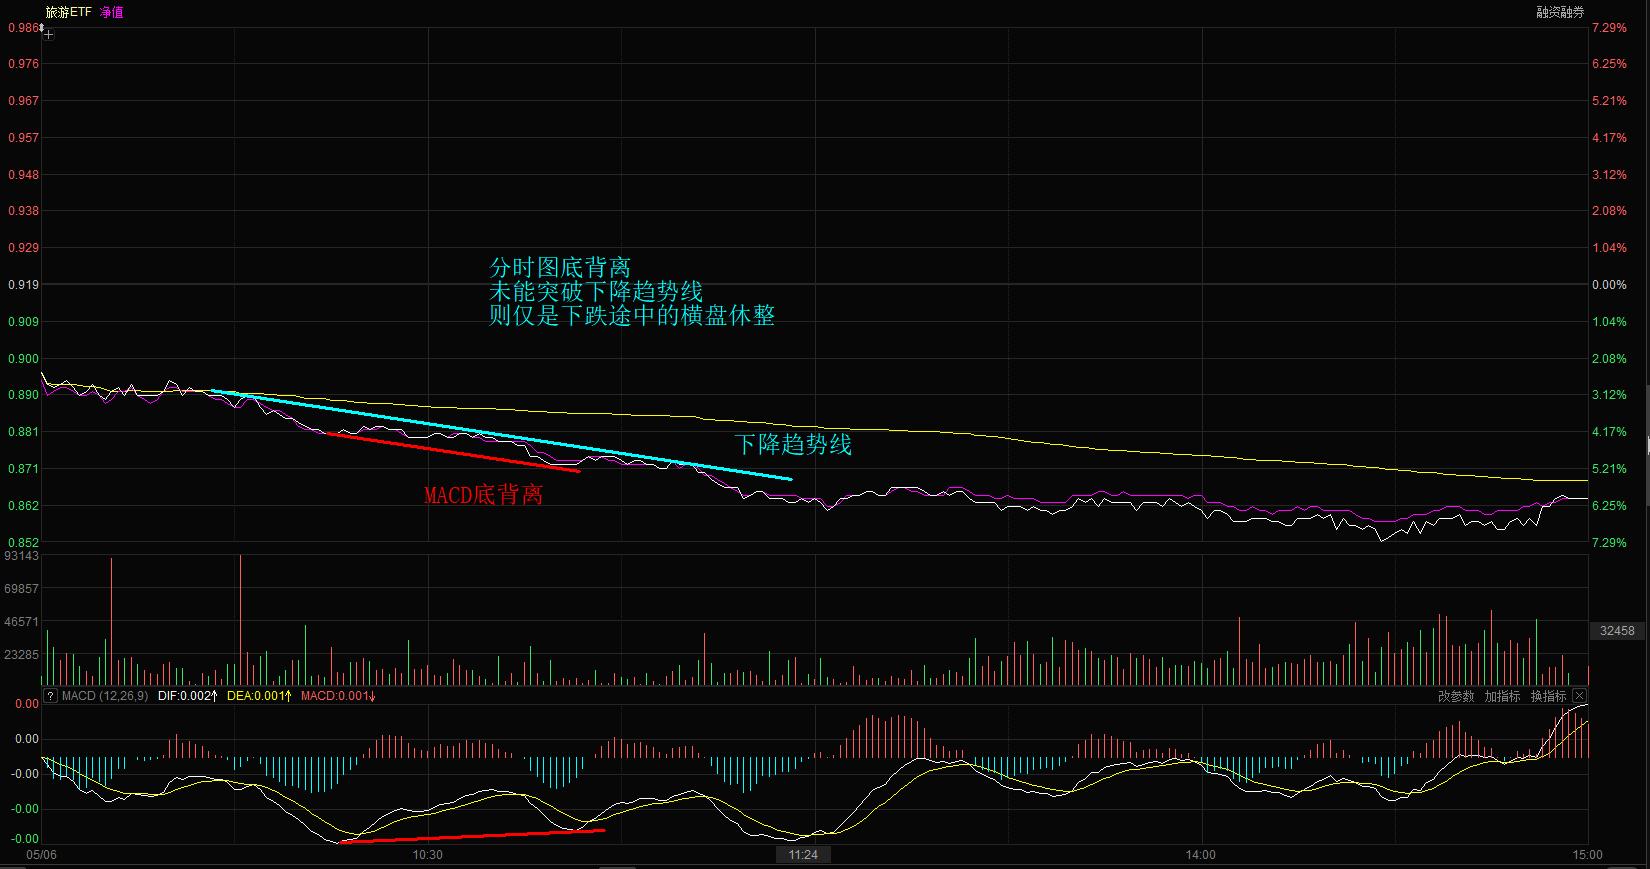Screen dimensions: 1650x869
Task: Click the 0.919 price axis label
Action: pos(23,285)
